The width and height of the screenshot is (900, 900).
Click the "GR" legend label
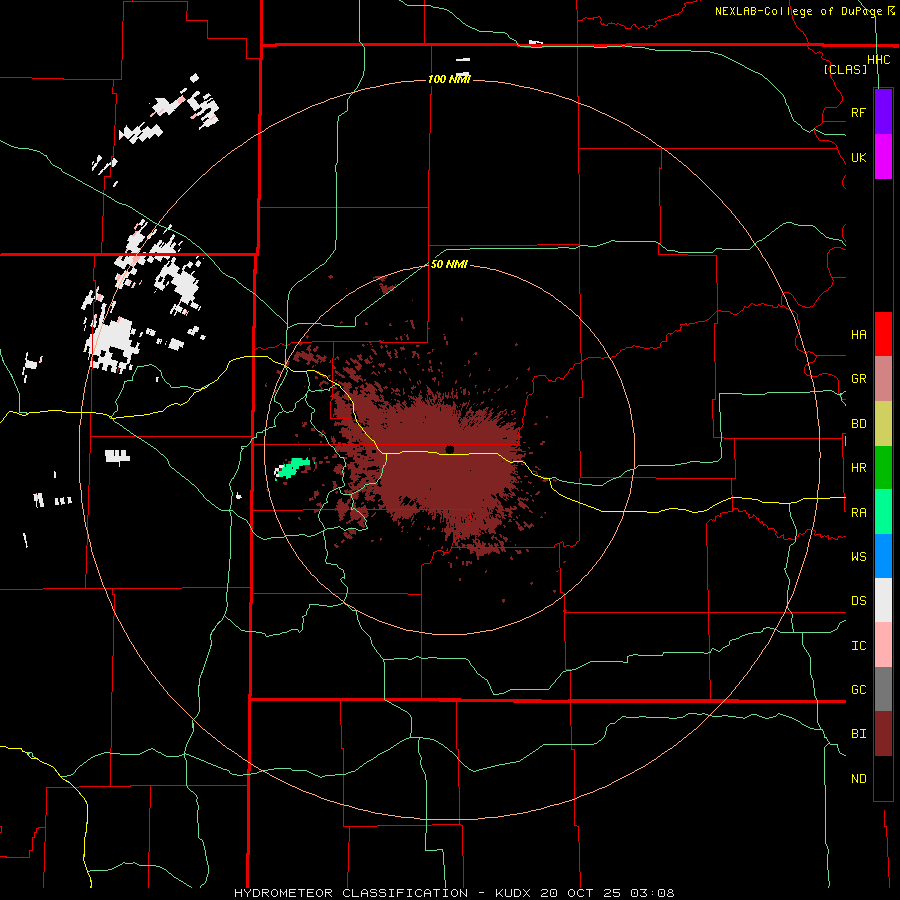858,379
